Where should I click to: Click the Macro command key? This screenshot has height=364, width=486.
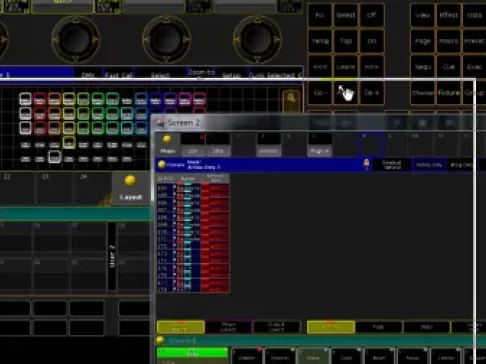pos(448,41)
